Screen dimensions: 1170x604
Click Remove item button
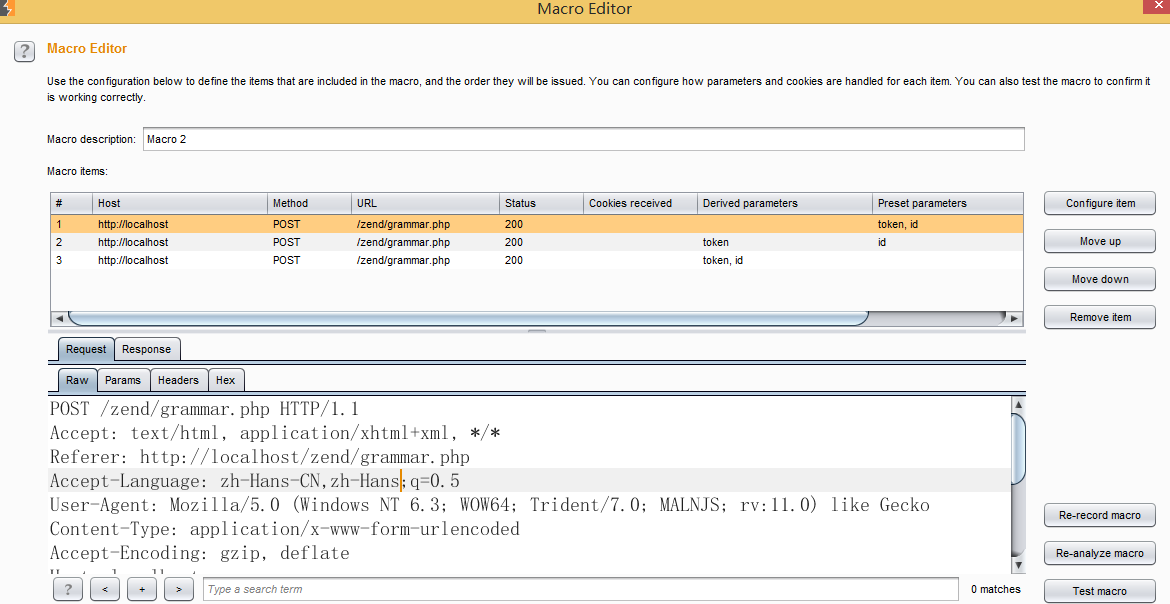[x=1100, y=317]
